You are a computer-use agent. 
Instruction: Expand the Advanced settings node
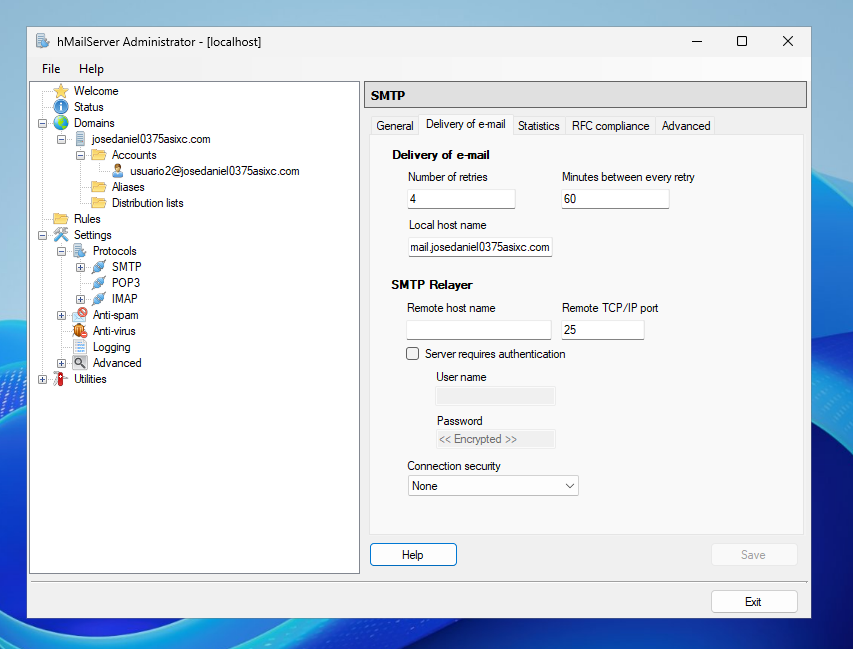point(61,363)
